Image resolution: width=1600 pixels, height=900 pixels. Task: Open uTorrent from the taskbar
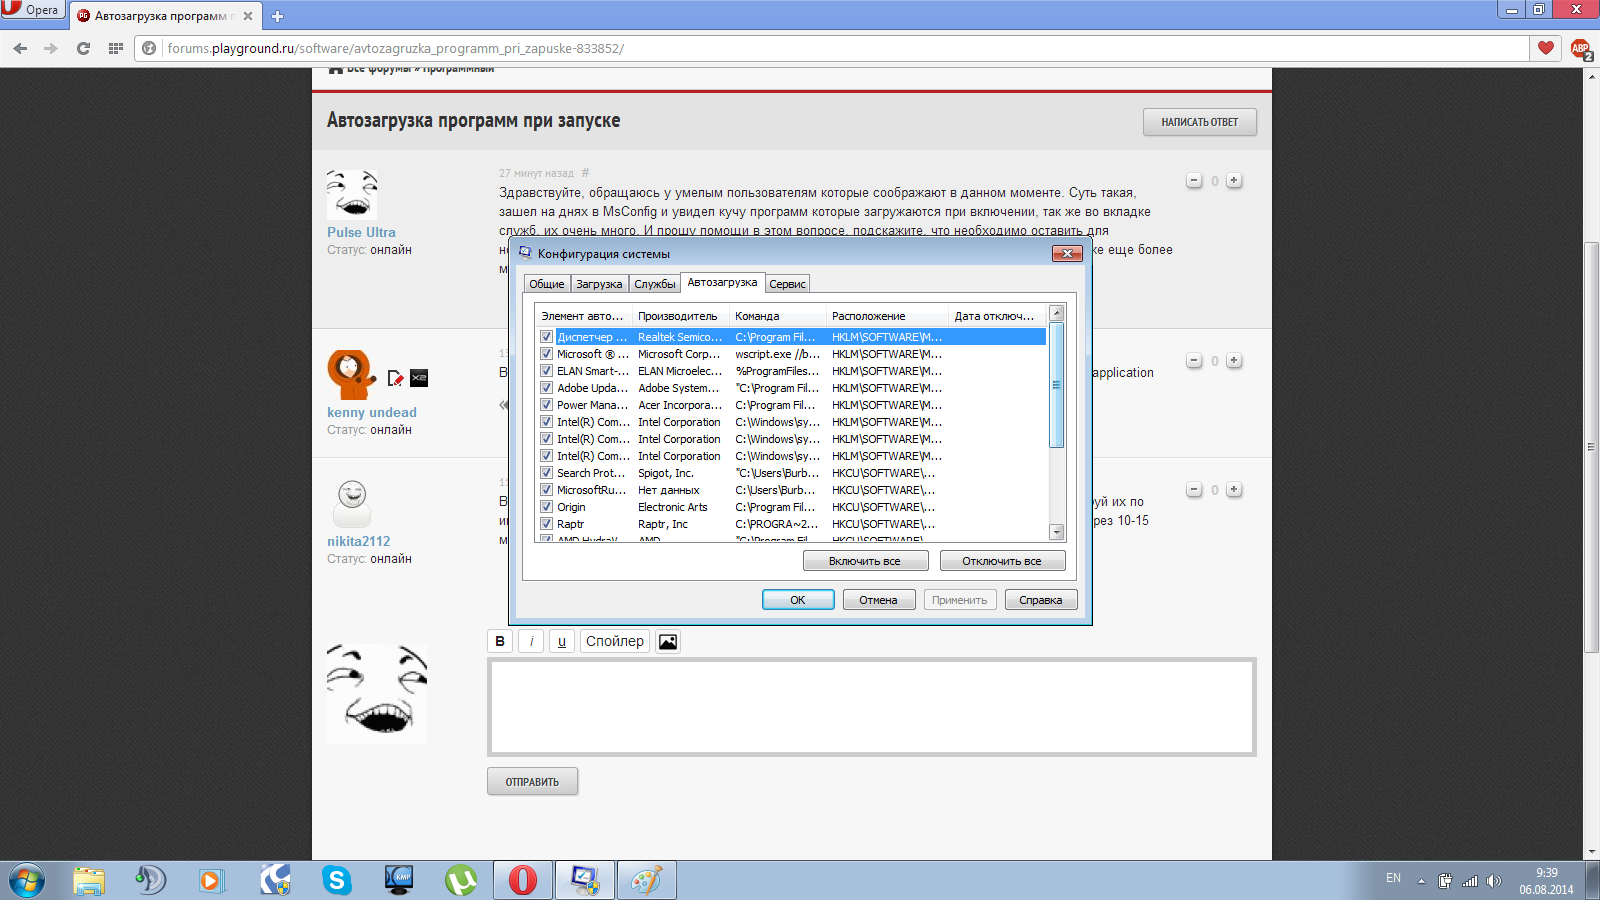tap(461, 881)
